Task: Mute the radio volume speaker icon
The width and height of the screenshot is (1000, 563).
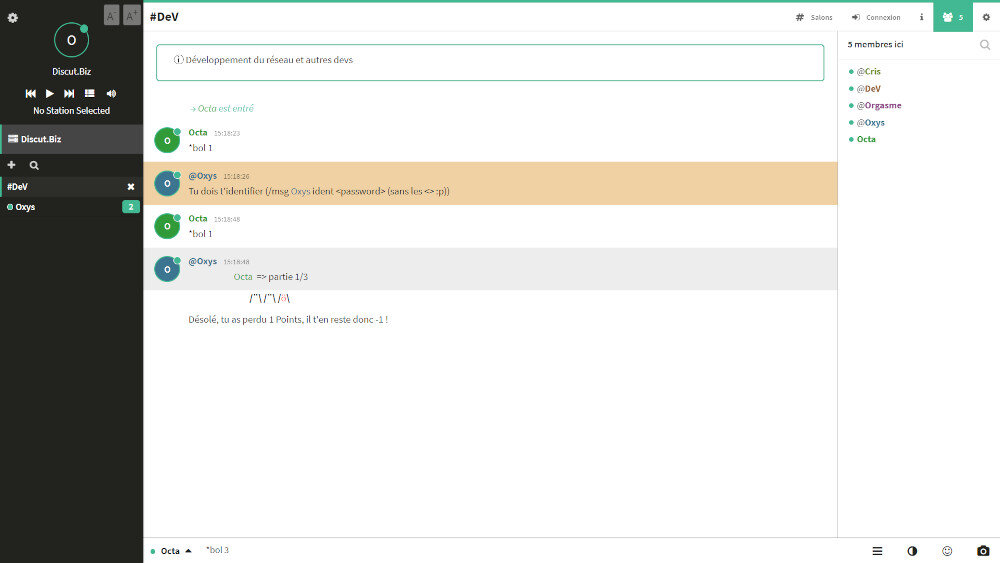Action: 111,93
